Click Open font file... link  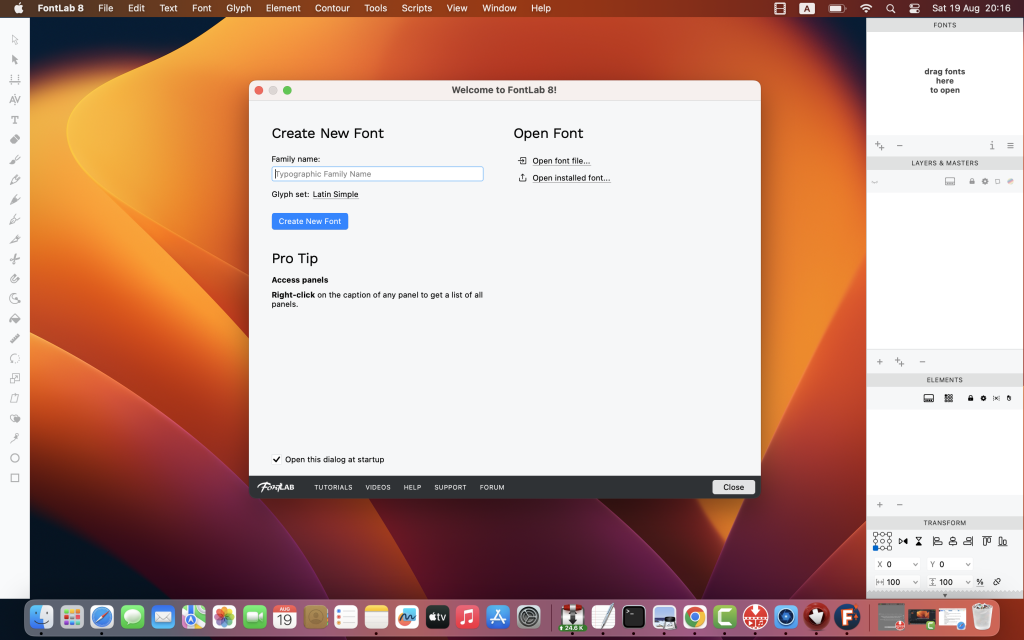click(x=561, y=161)
